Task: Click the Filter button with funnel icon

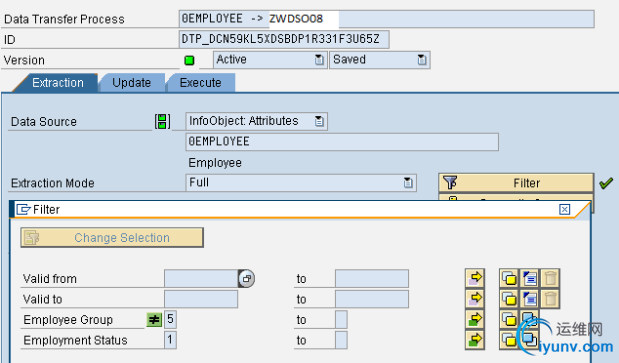Action: tap(516, 183)
